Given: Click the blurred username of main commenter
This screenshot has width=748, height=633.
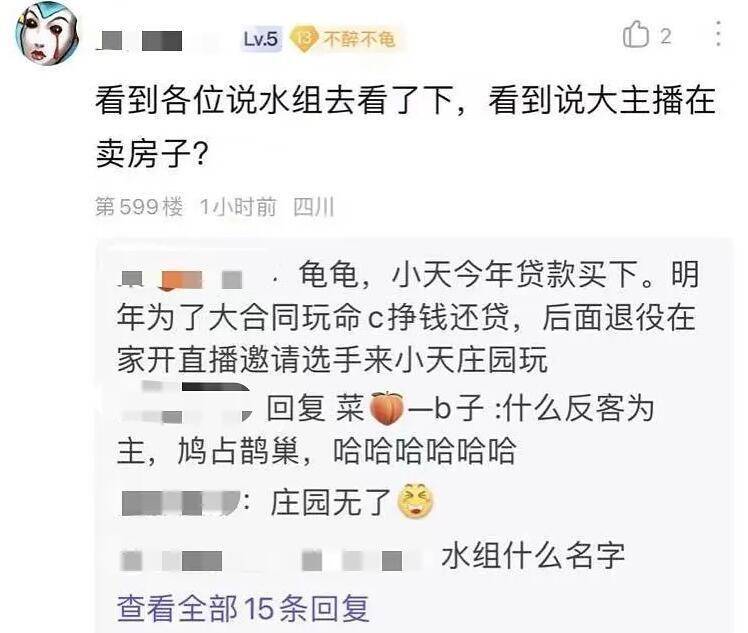Looking at the screenshot, I should coord(139,41).
